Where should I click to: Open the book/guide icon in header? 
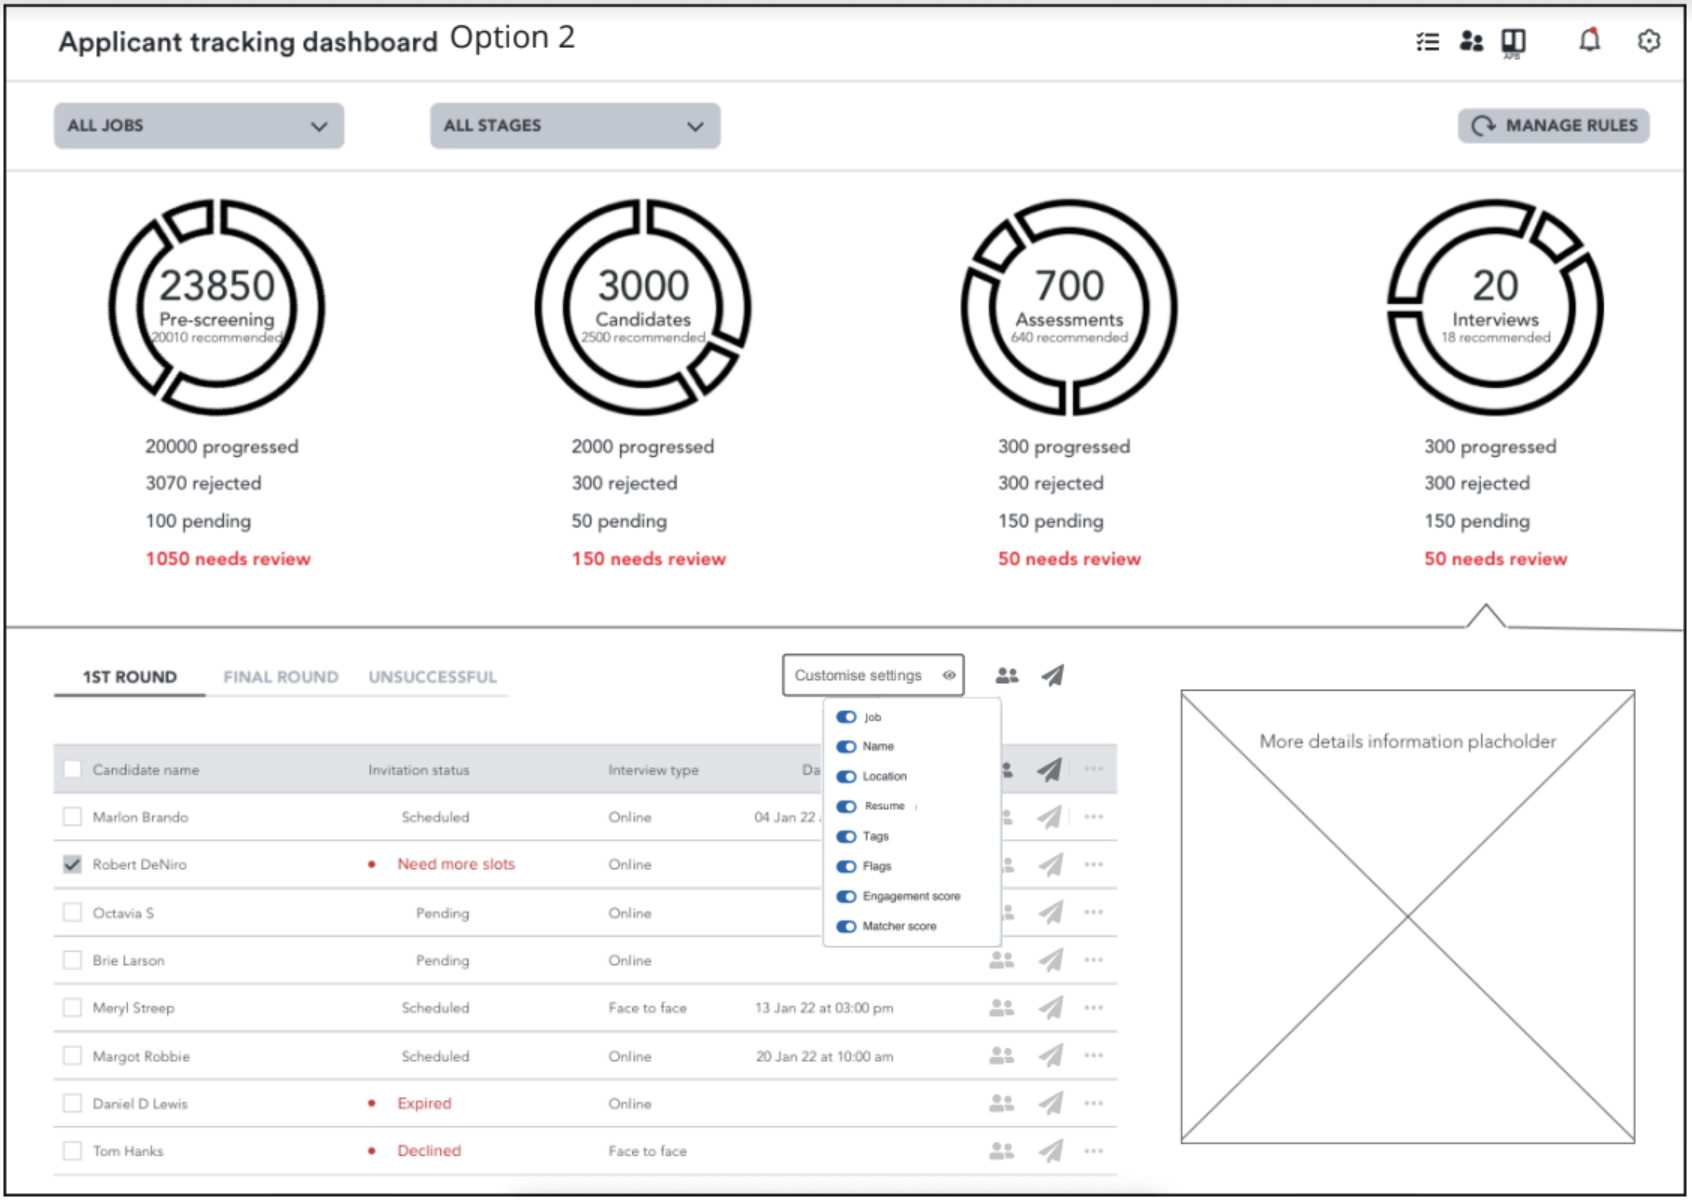coord(1513,42)
